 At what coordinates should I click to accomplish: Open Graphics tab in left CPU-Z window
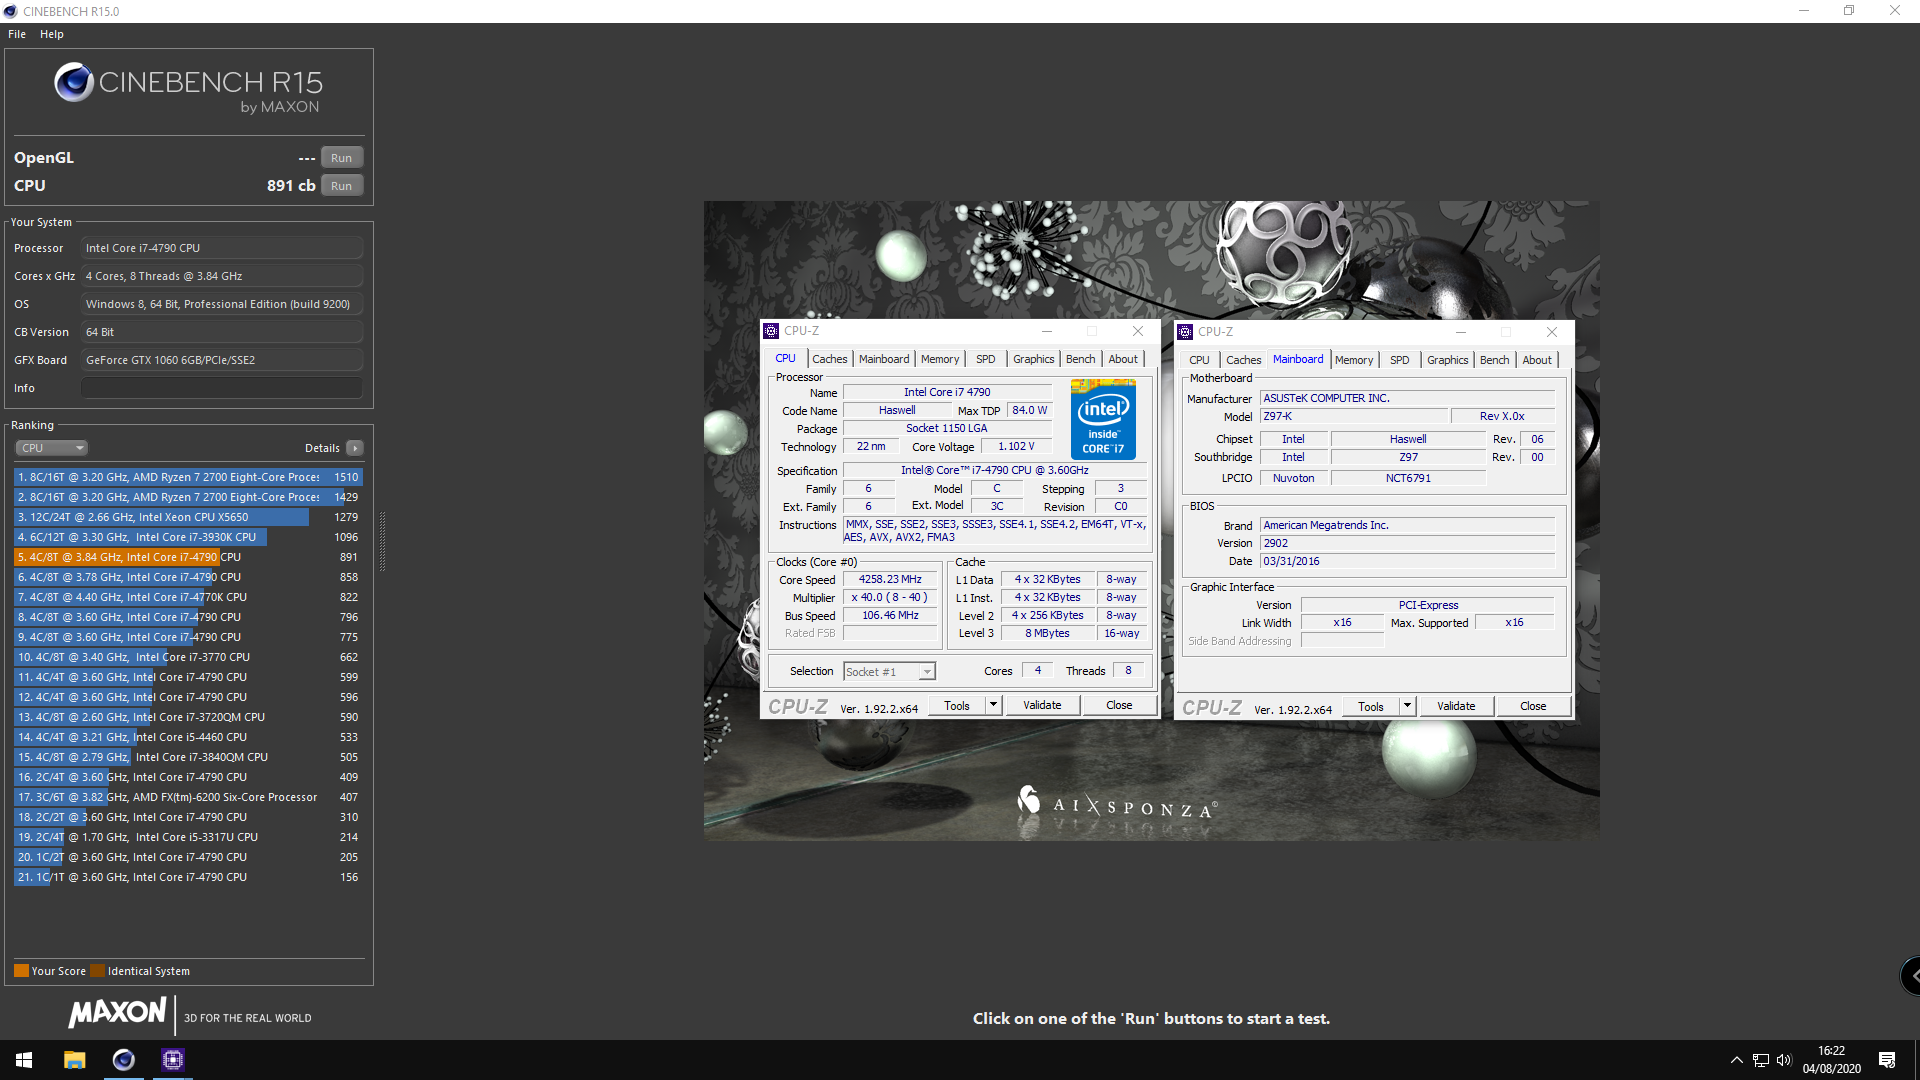1033,359
